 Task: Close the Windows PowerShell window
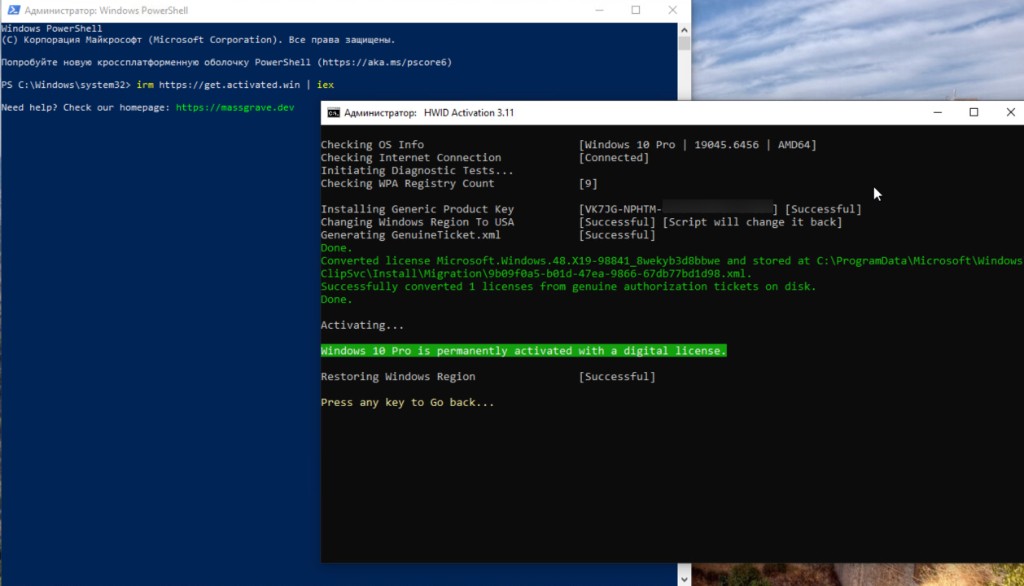pos(672,10)
